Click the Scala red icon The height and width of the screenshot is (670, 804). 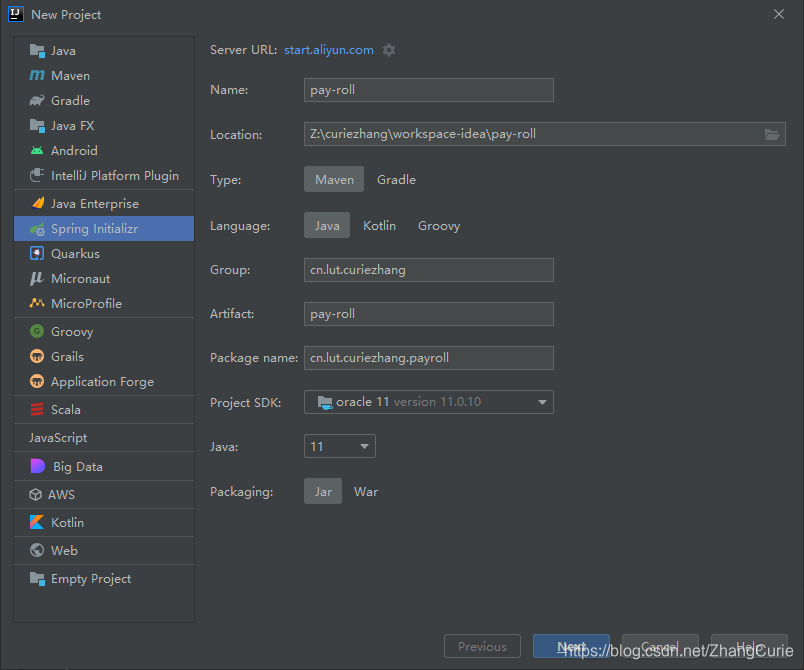pos(37,410)
